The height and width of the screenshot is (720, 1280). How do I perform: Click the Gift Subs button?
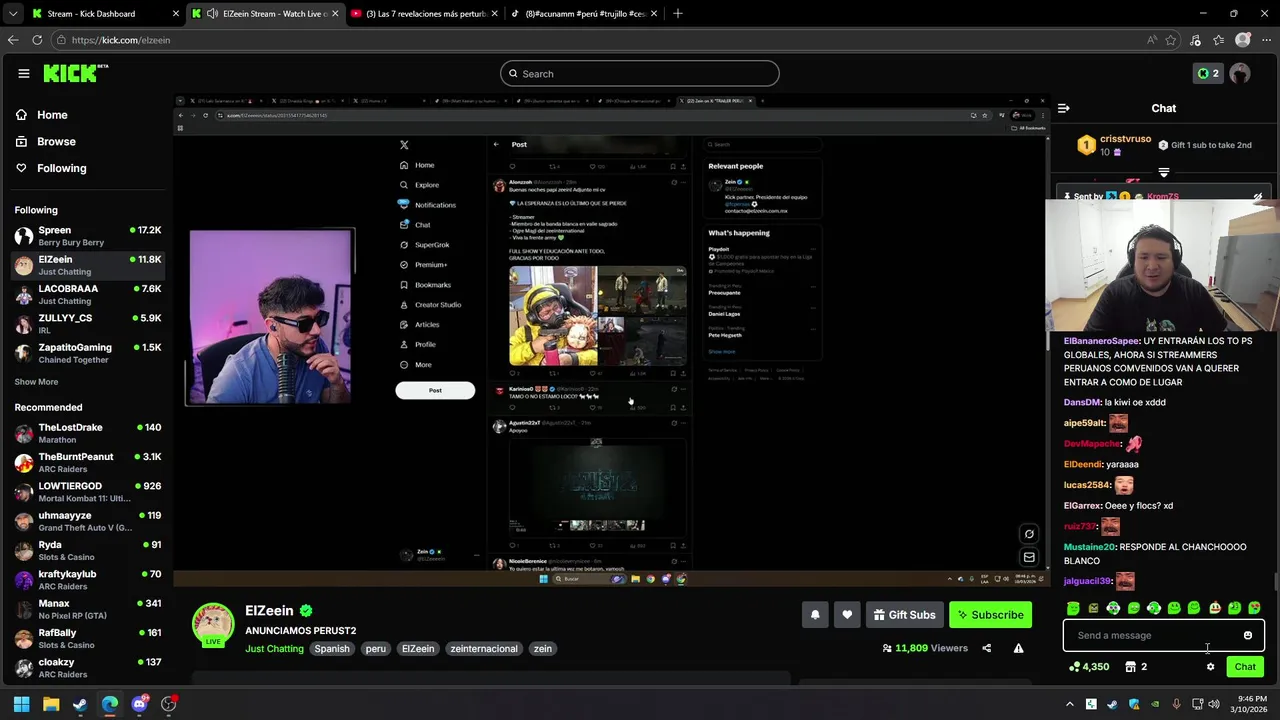click(x=904, y=615)
